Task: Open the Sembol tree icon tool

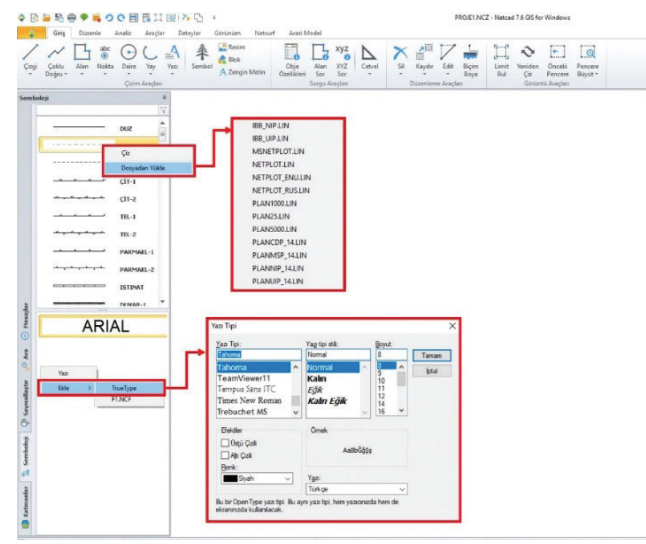Action: (201, 58)
